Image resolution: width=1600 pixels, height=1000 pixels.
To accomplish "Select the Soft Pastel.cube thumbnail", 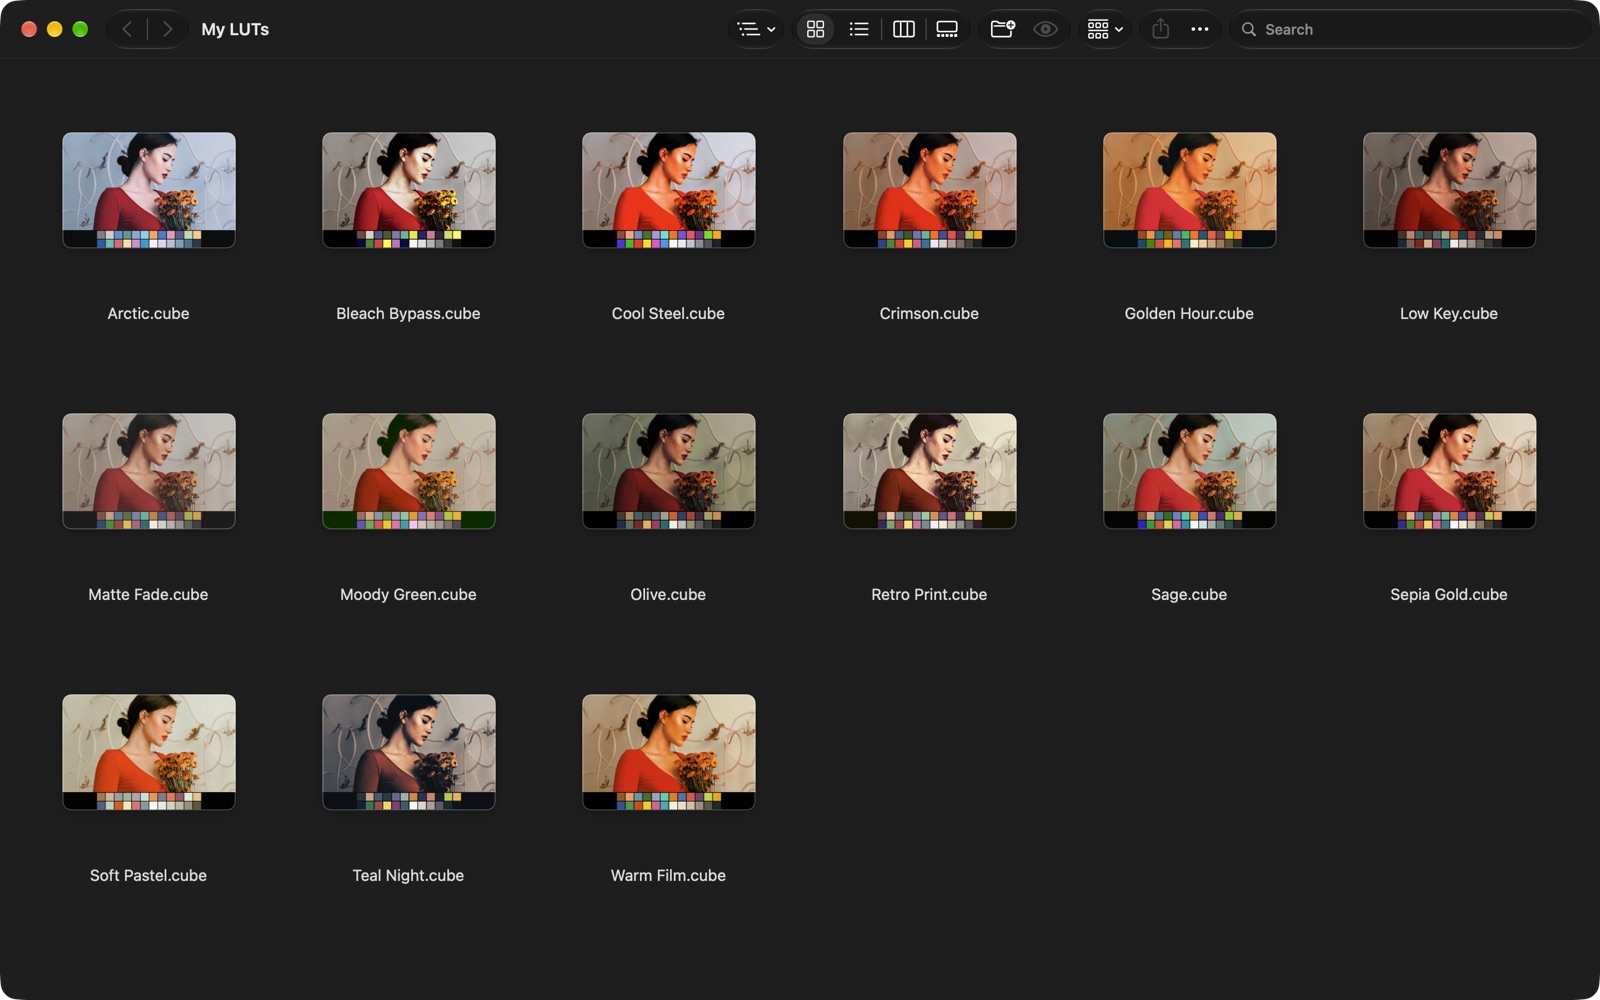I will coord(149,752).
